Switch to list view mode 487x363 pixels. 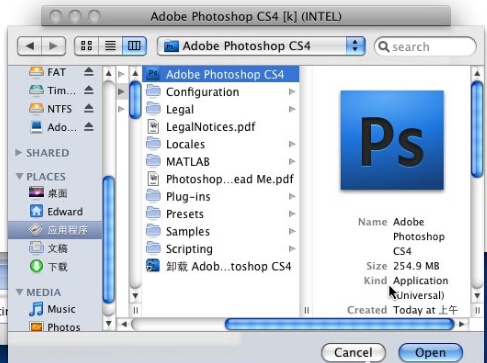[x=110, y=46]
